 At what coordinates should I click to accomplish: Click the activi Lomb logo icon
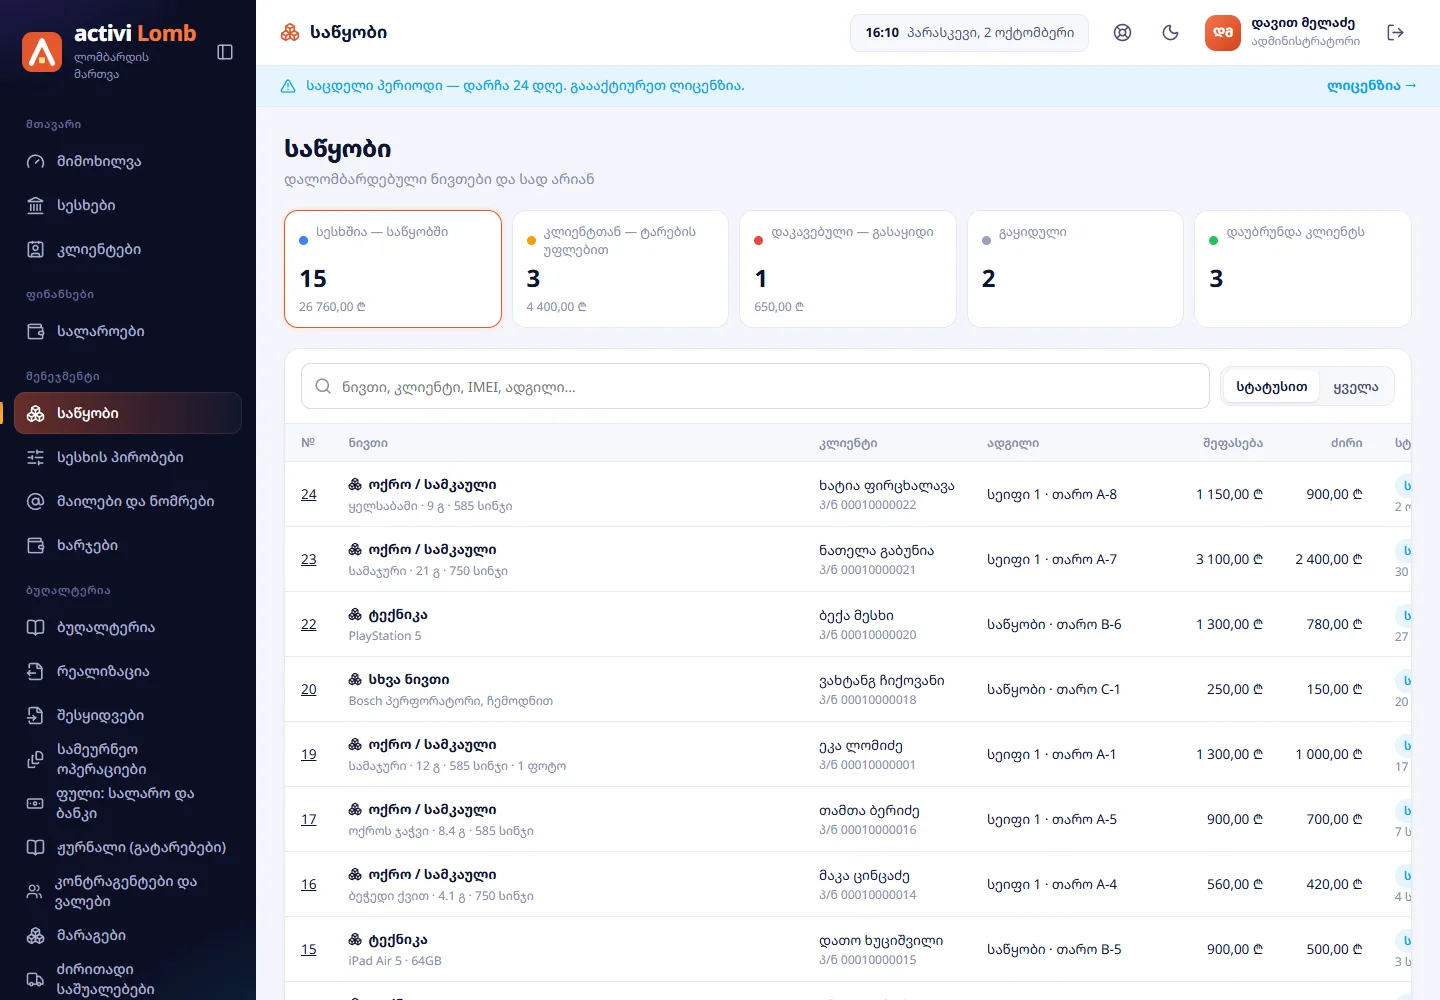tap(42, 52)
